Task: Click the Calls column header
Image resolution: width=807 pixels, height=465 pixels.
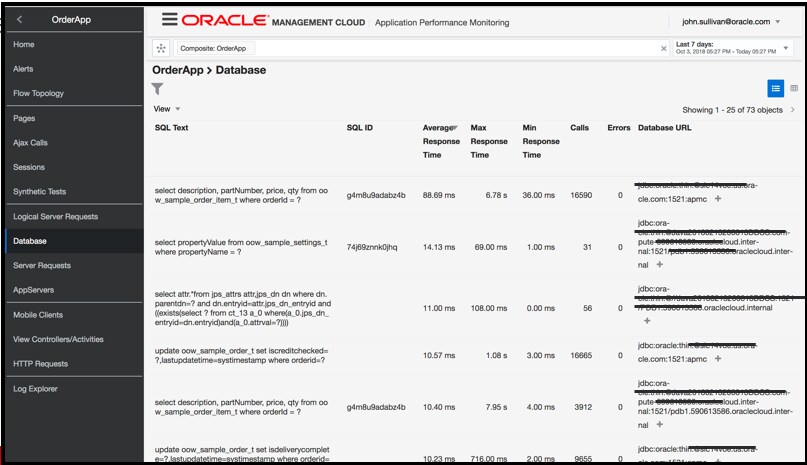Action: click(x=580, y=128)
